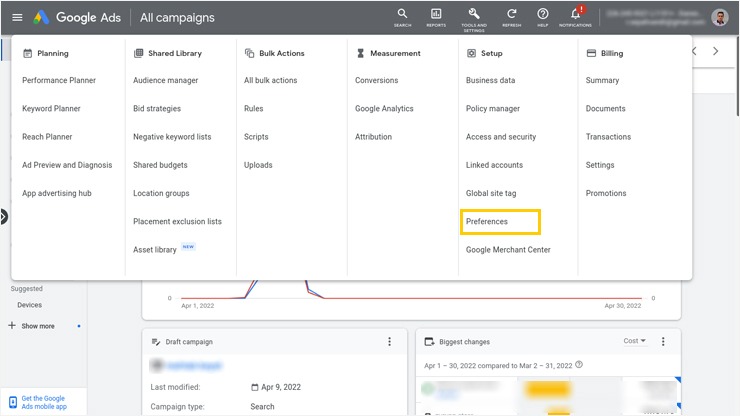Open Audience manager
The height and width of the screenshot is (416, 740).
166,80
